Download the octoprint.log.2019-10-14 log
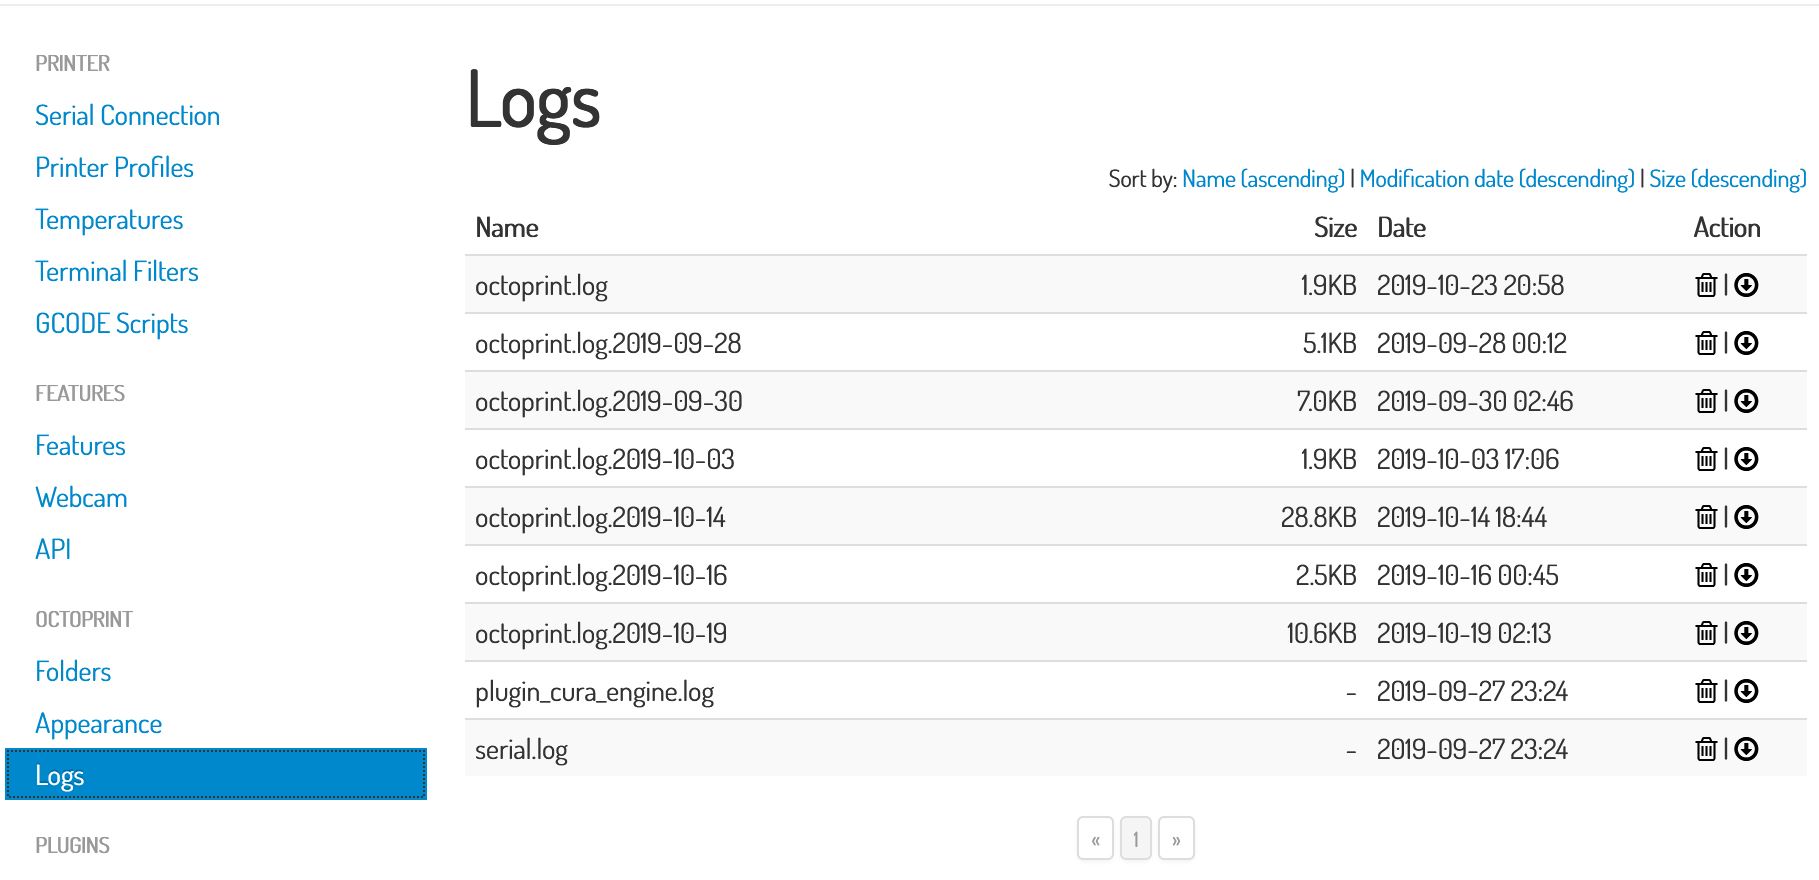 (1746, 517)
